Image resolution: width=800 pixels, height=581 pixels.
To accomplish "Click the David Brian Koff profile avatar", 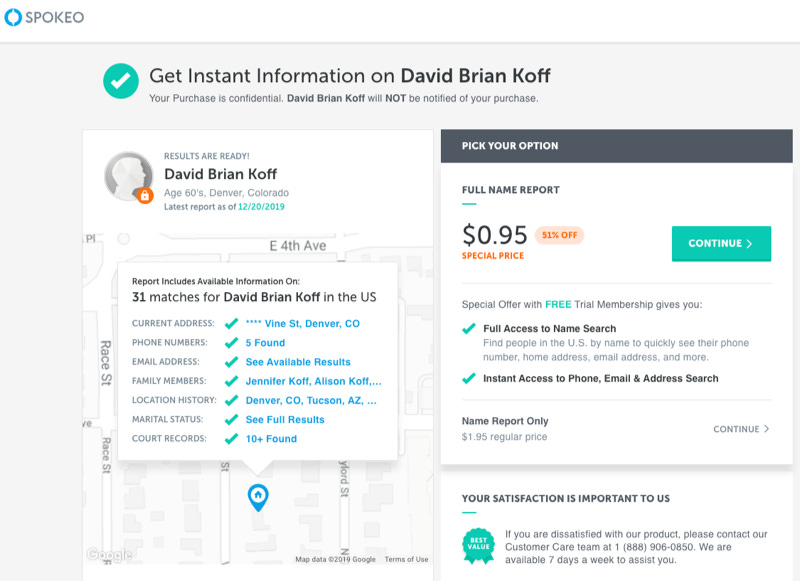I will point(129,176).
